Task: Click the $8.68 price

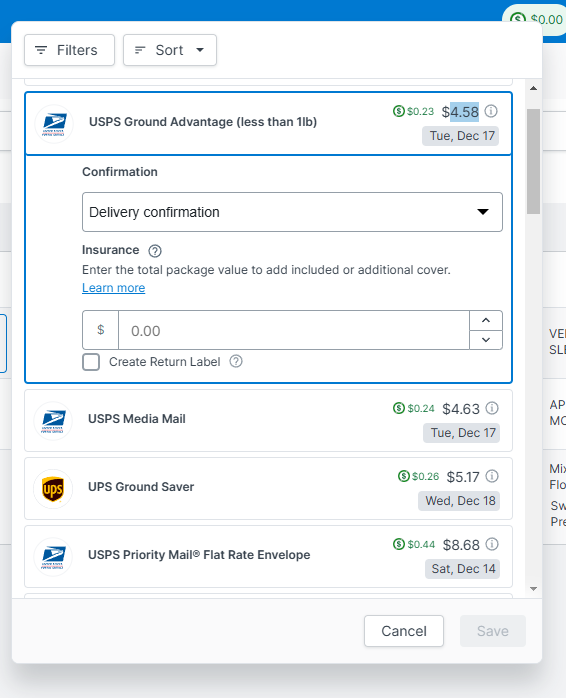Action: (461, 545)
